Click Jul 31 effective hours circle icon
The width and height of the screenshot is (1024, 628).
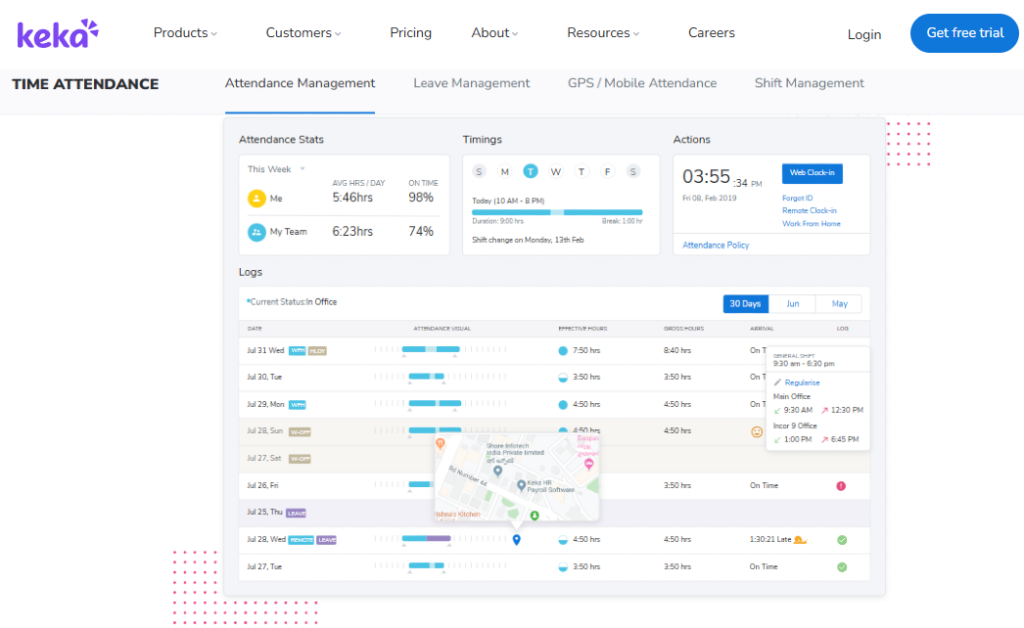click(x=563, y=351)
